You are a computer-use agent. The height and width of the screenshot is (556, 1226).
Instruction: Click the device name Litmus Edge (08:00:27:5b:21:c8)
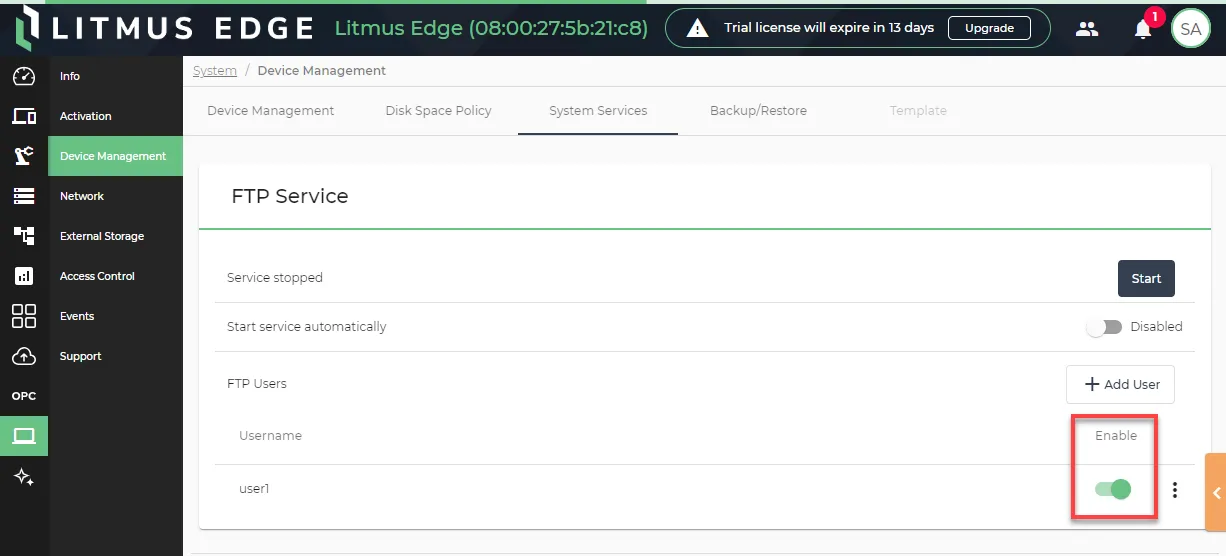(491, 28)
